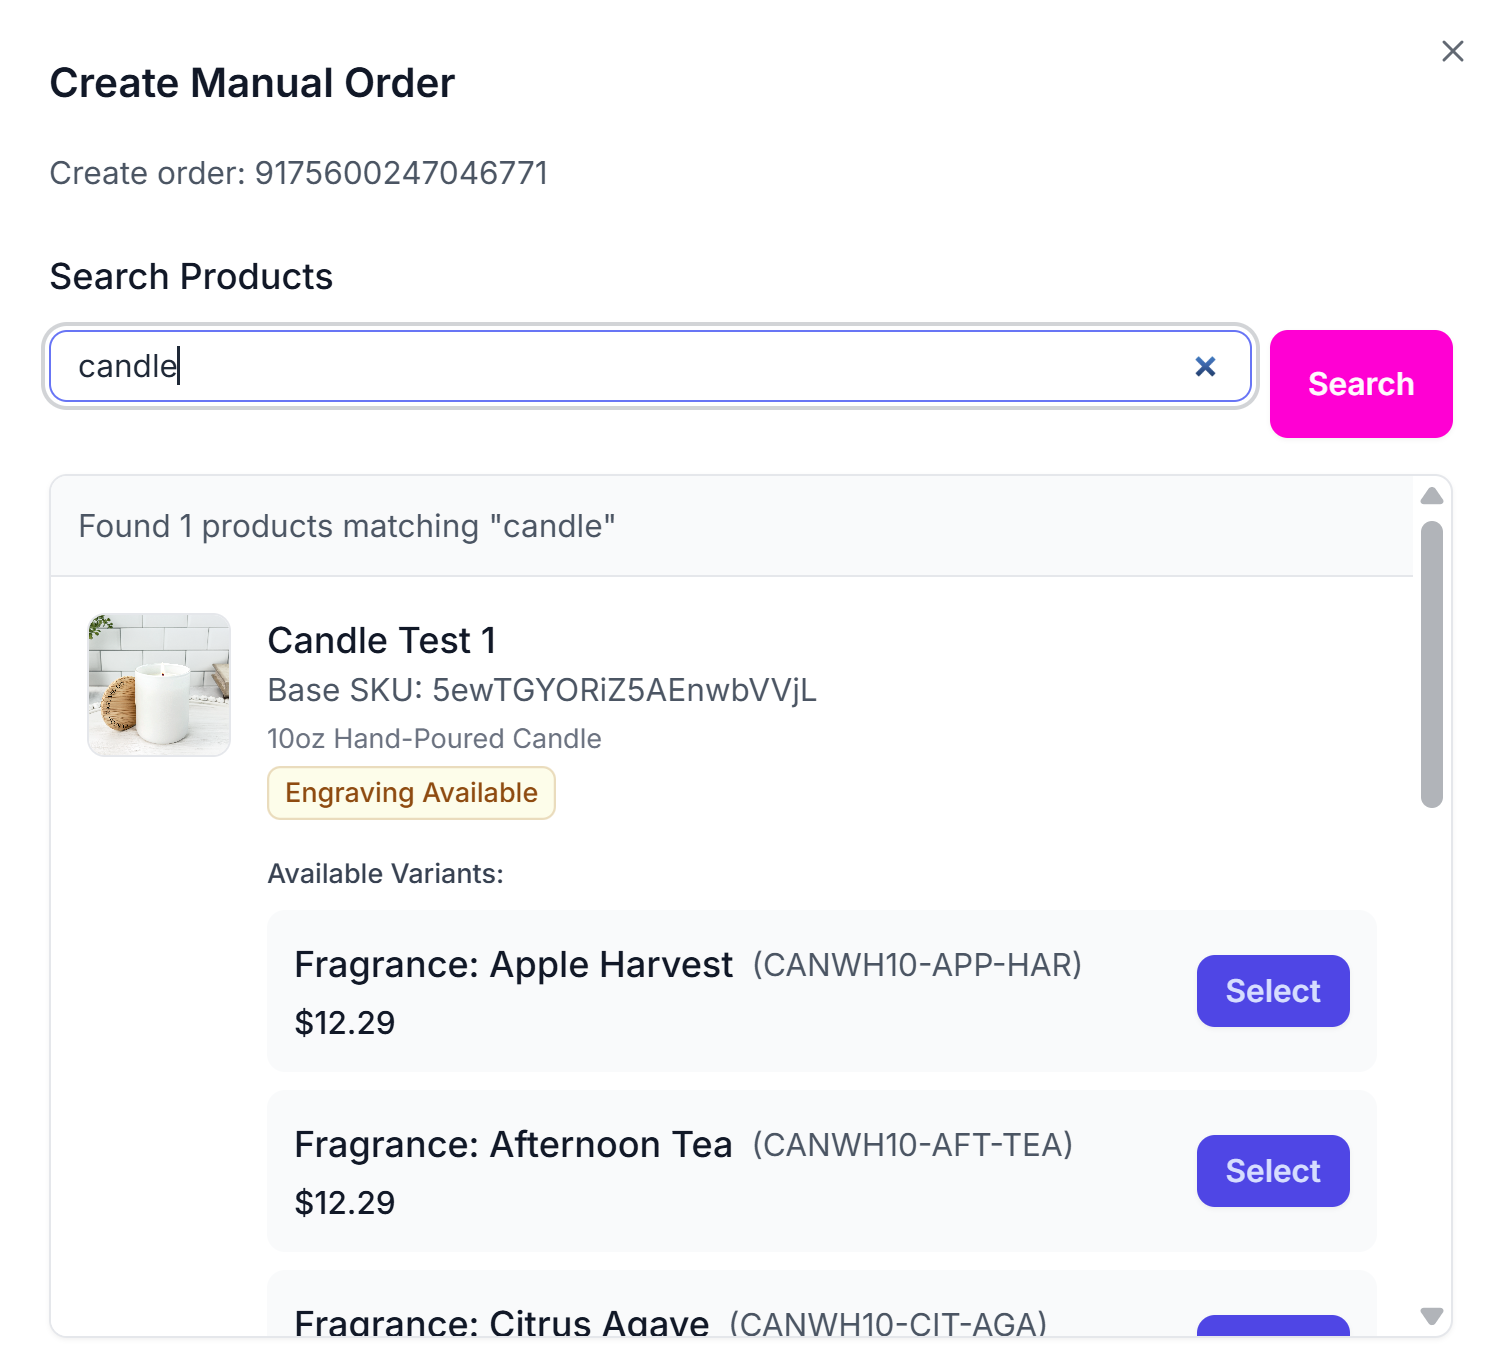Clear the product search field text

pyautogui.click(x=1205, y=367)
